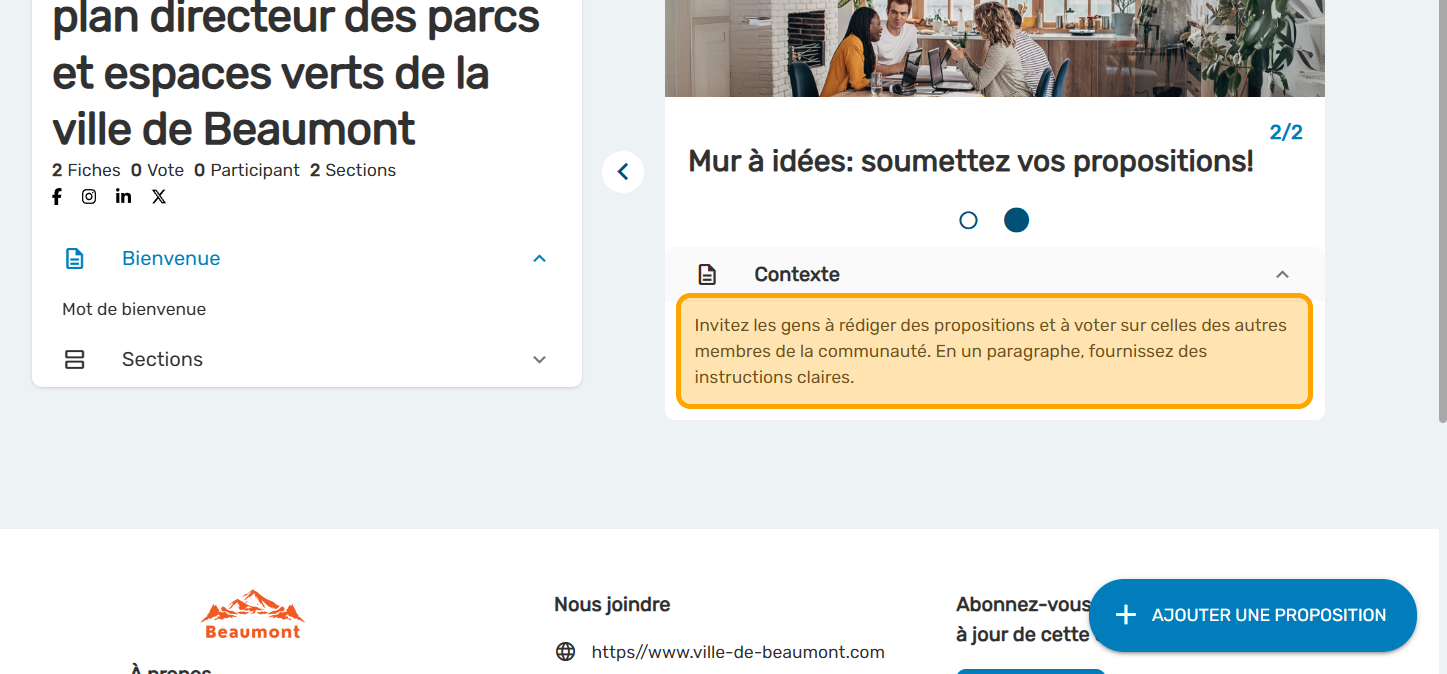This screenshot has width=1447, height=674.
Task: Click the Bienvenue document icon
Action: [x=75, y=259]
